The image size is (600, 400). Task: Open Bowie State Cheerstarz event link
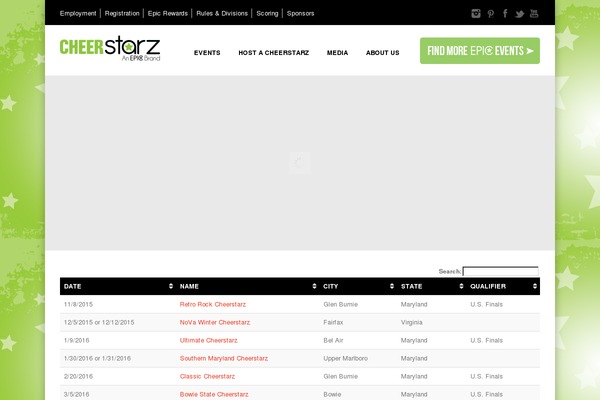214,394
